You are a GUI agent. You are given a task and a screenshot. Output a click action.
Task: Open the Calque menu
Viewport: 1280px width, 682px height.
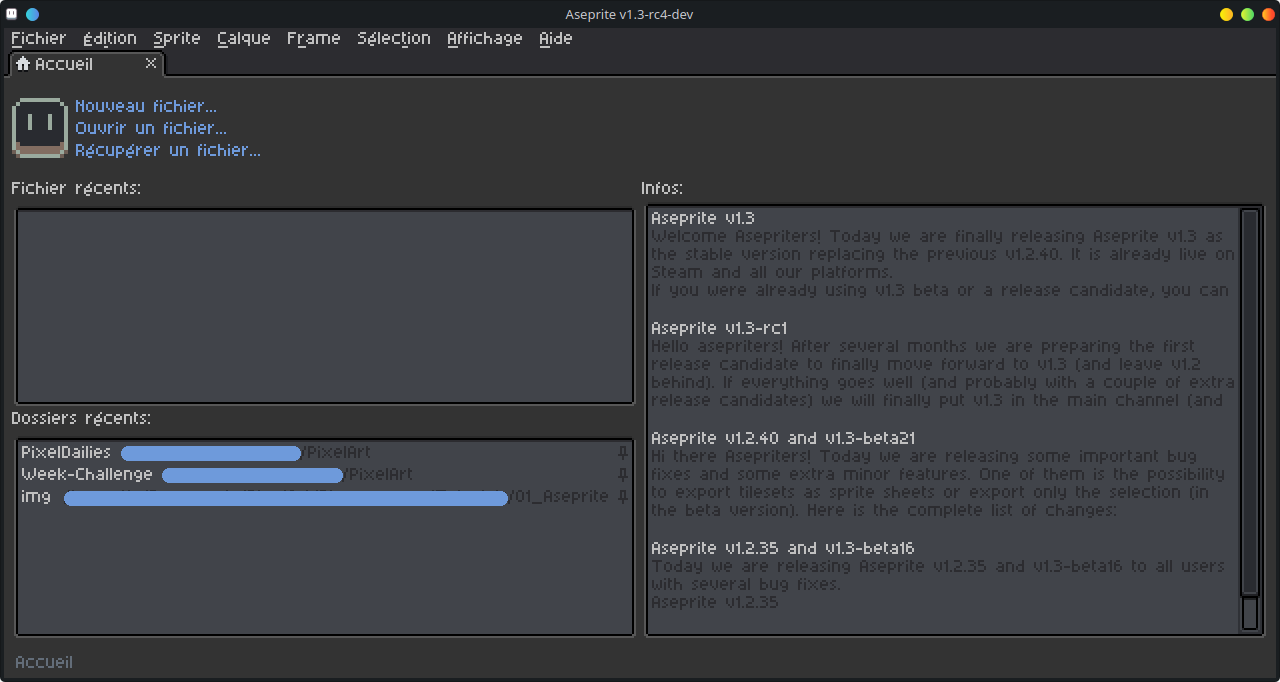point(244,38)
